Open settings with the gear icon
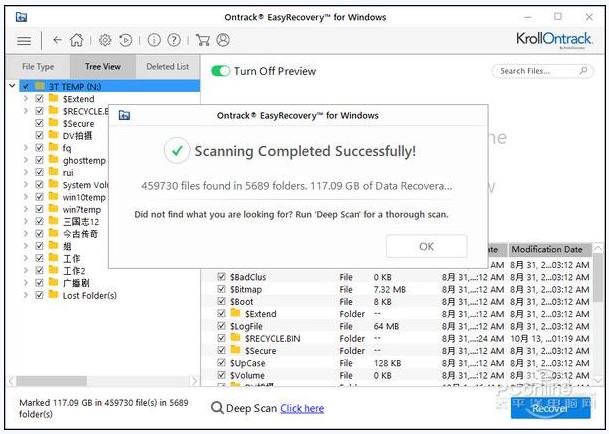The height and width of the screenshot is (434, 609). coord(105,40)
